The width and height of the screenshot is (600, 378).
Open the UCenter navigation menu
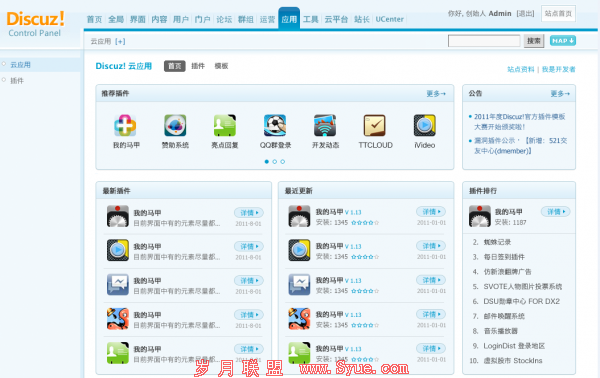(390, 19)
